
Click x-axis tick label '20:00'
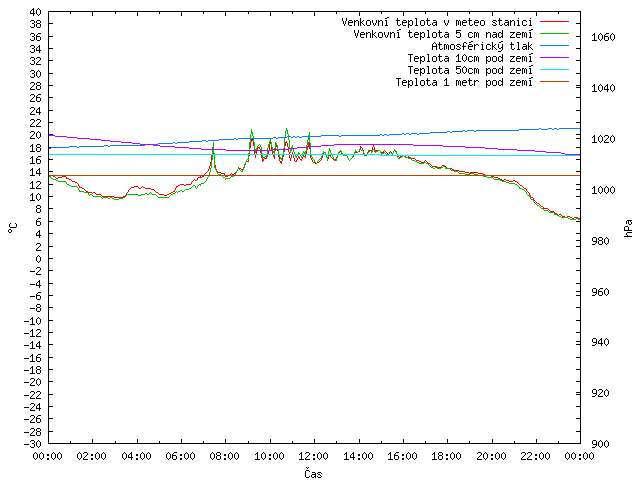pos(491,456)
